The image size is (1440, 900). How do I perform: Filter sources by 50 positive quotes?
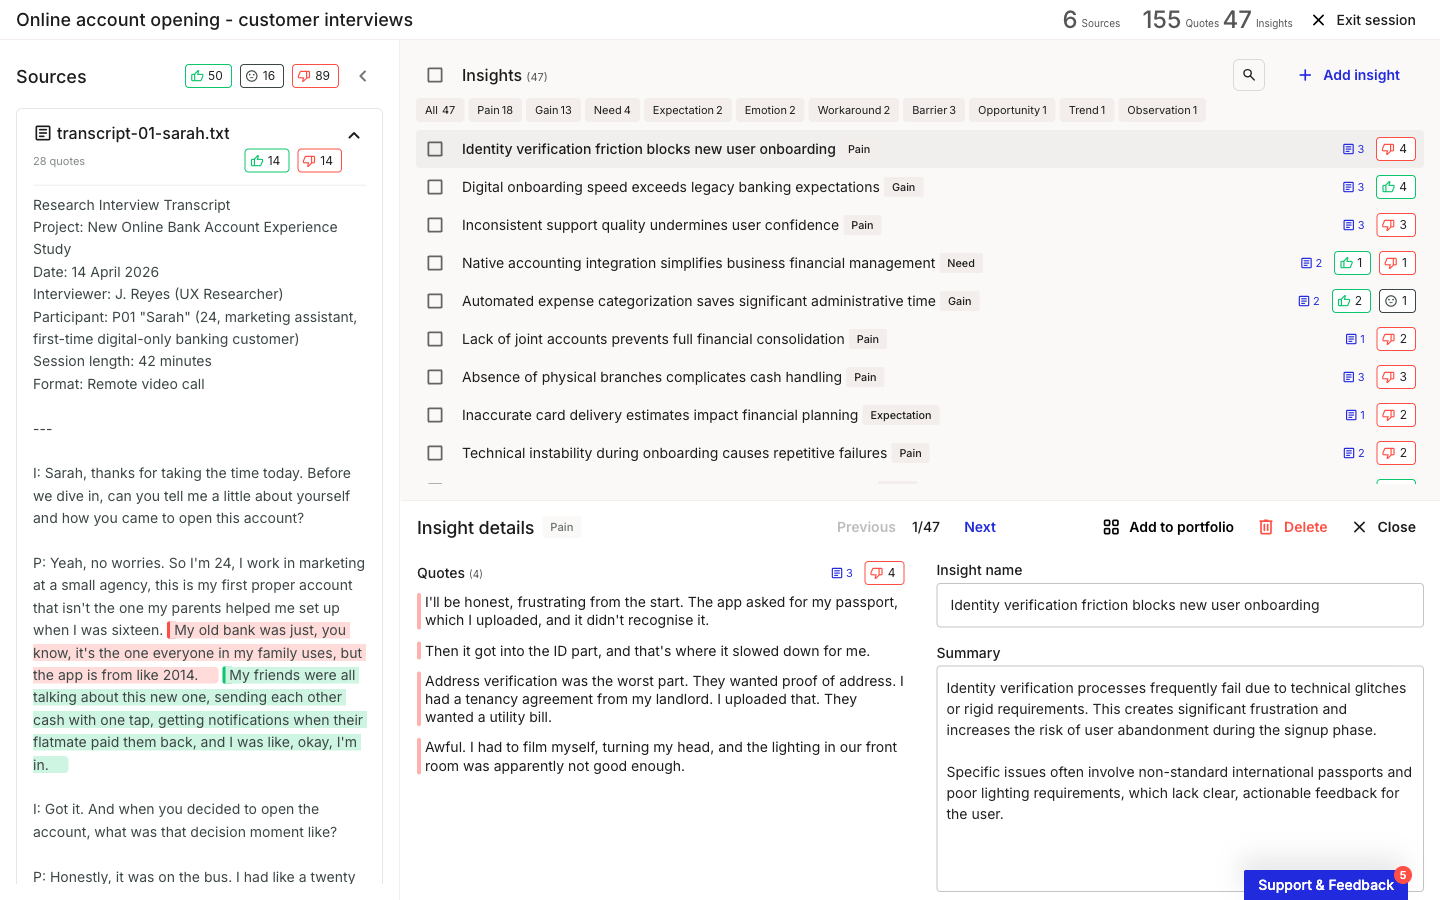tap(208, 76)
